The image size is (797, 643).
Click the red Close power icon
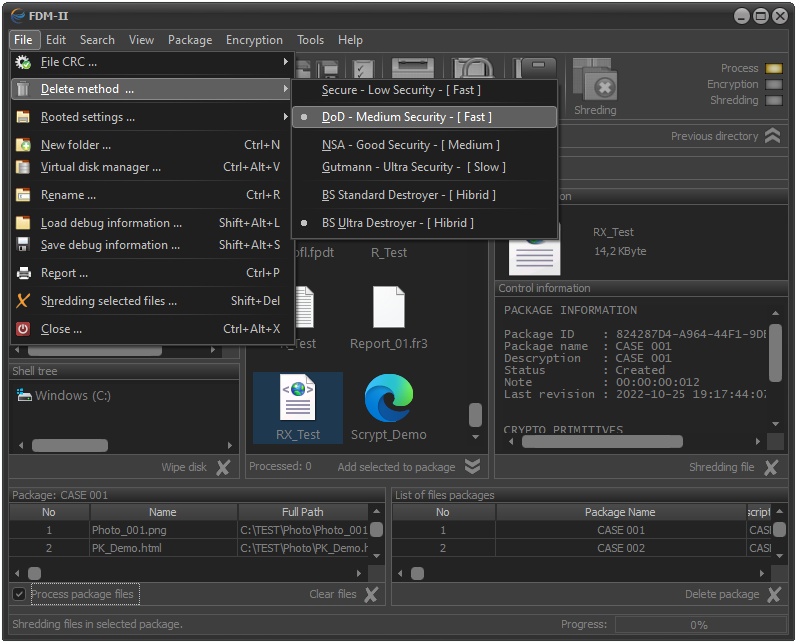(x=23, y=329)
